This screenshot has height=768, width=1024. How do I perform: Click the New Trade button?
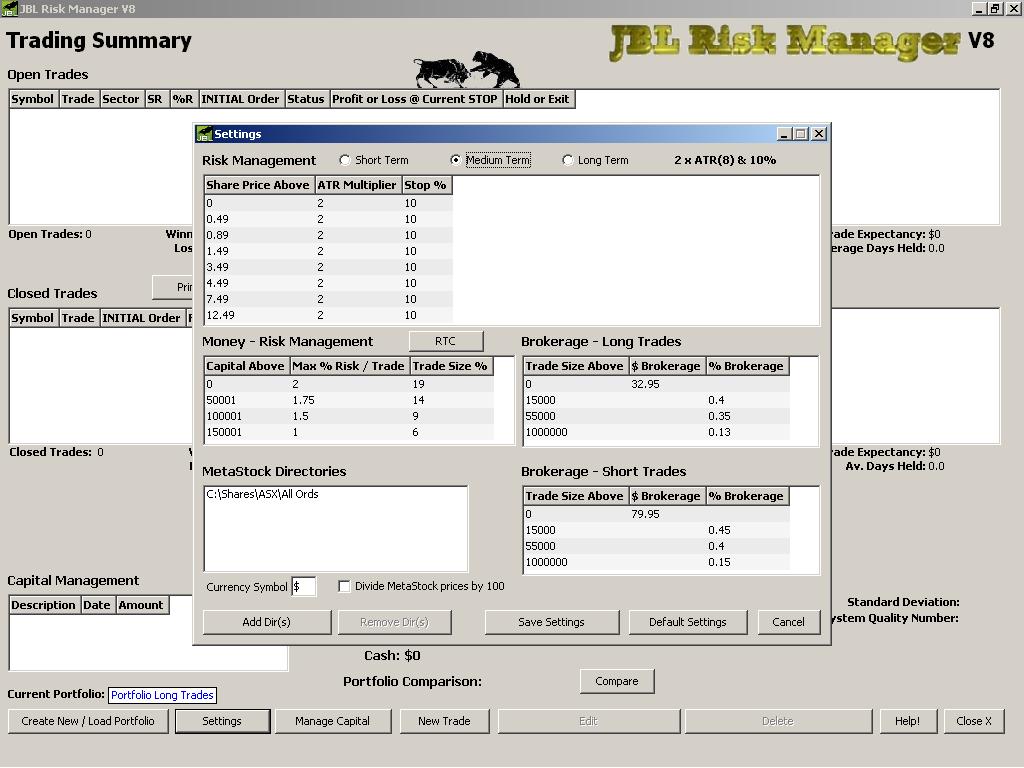coord(444,722)
